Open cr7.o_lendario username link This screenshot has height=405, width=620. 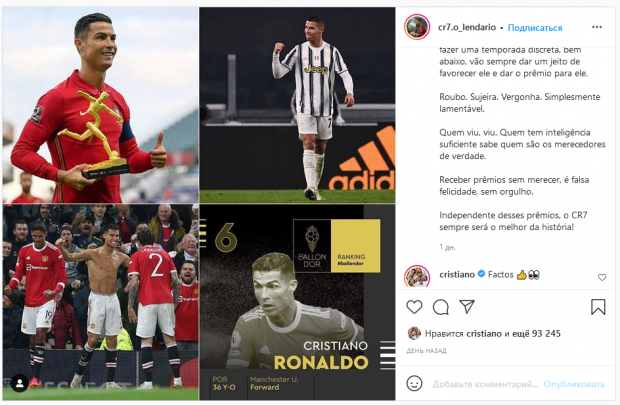tap(467, 27)
